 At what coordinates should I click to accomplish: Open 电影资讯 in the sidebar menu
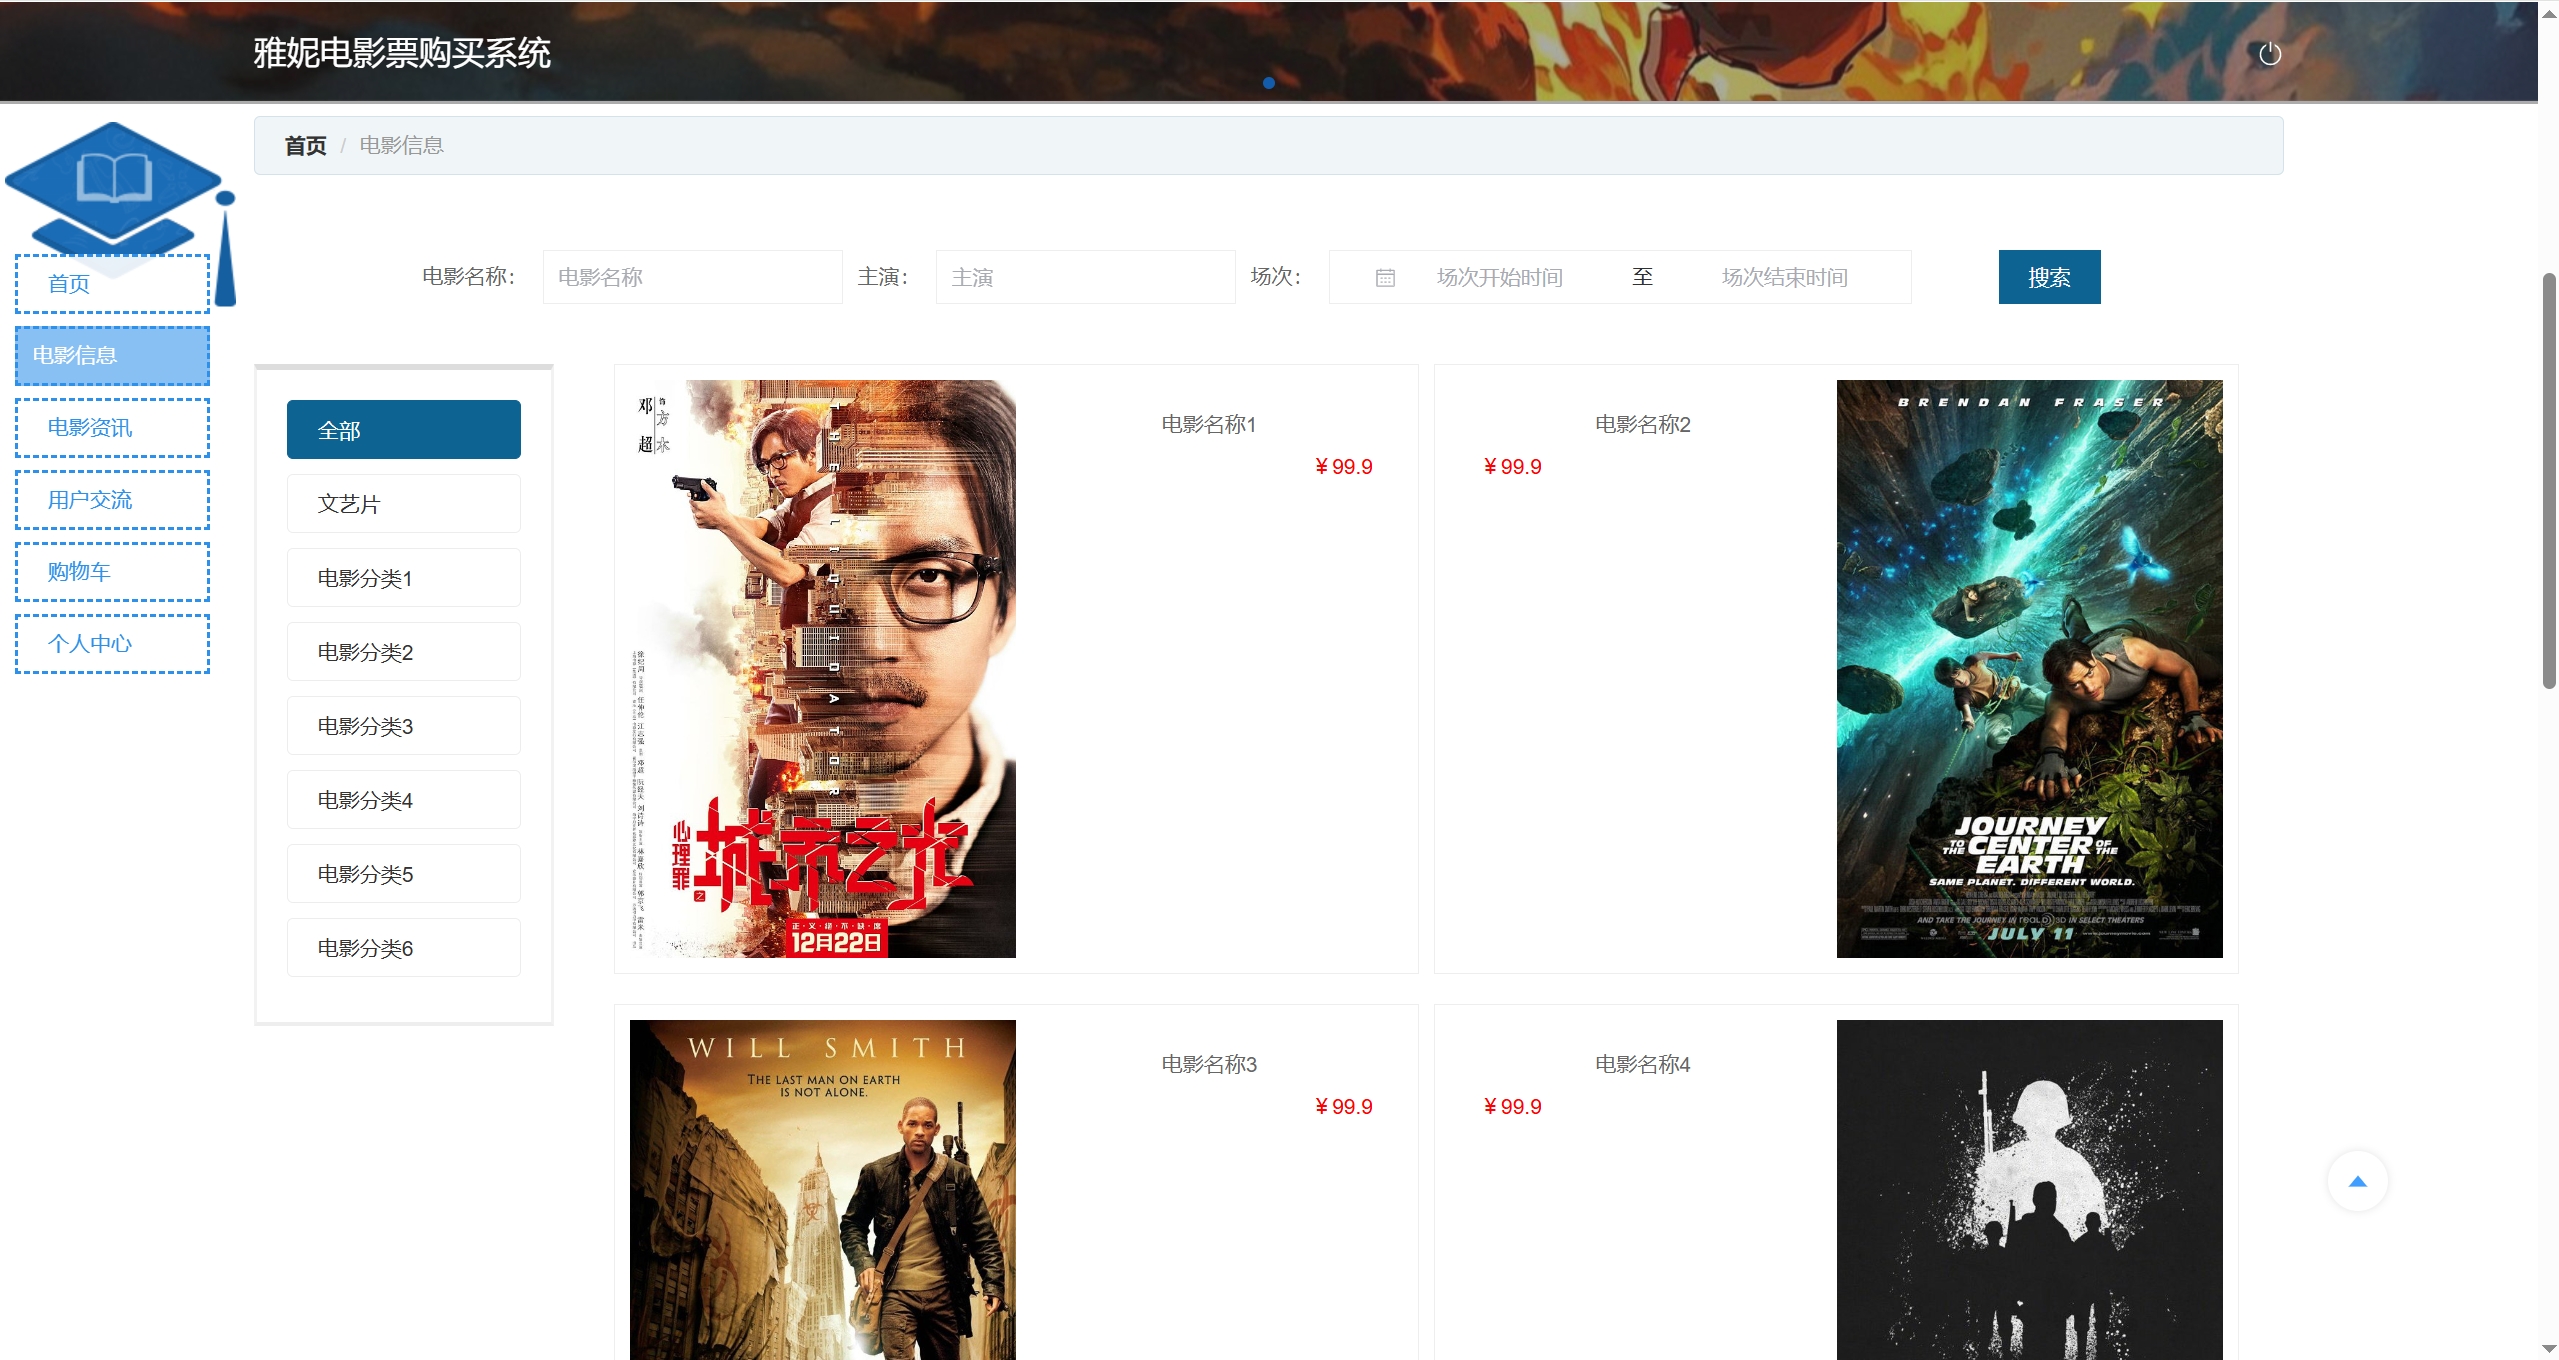coord(112,428)
